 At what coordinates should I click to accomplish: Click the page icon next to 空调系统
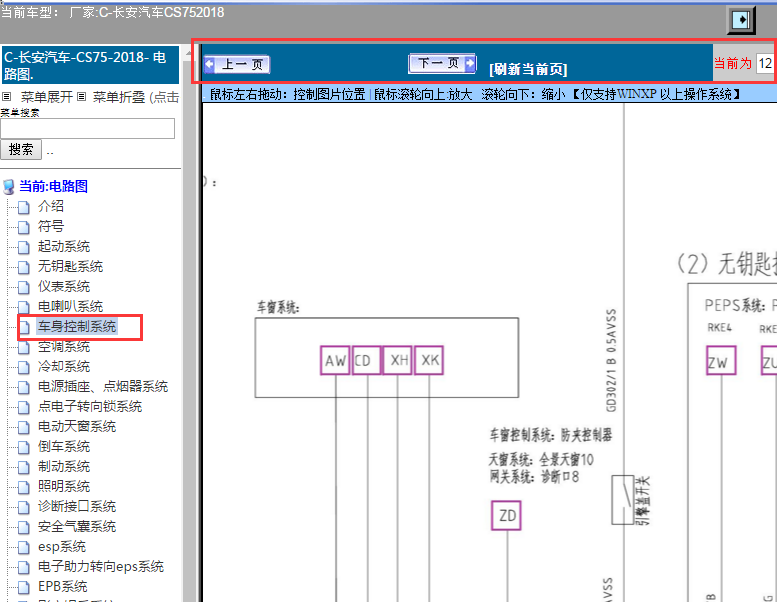[x=24, y=347]
